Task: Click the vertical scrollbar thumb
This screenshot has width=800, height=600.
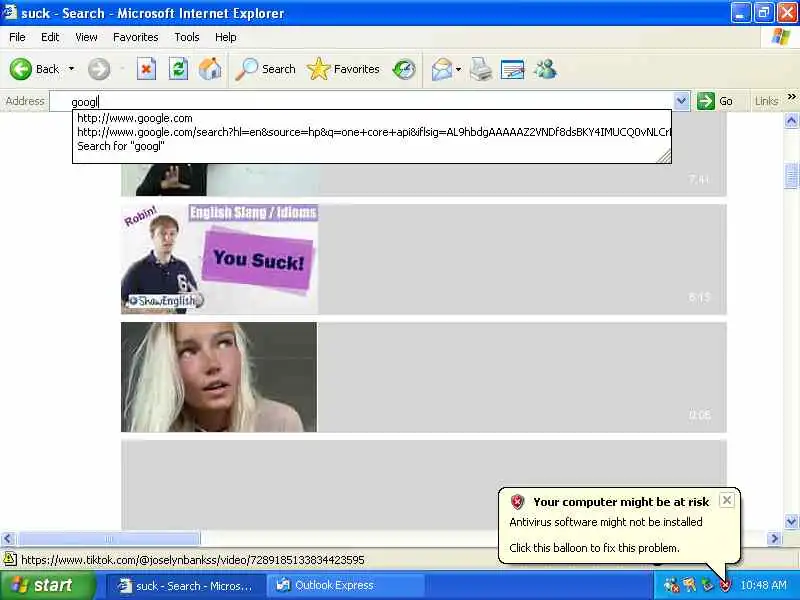Action: pyautogui.click(x=791, y=176)
